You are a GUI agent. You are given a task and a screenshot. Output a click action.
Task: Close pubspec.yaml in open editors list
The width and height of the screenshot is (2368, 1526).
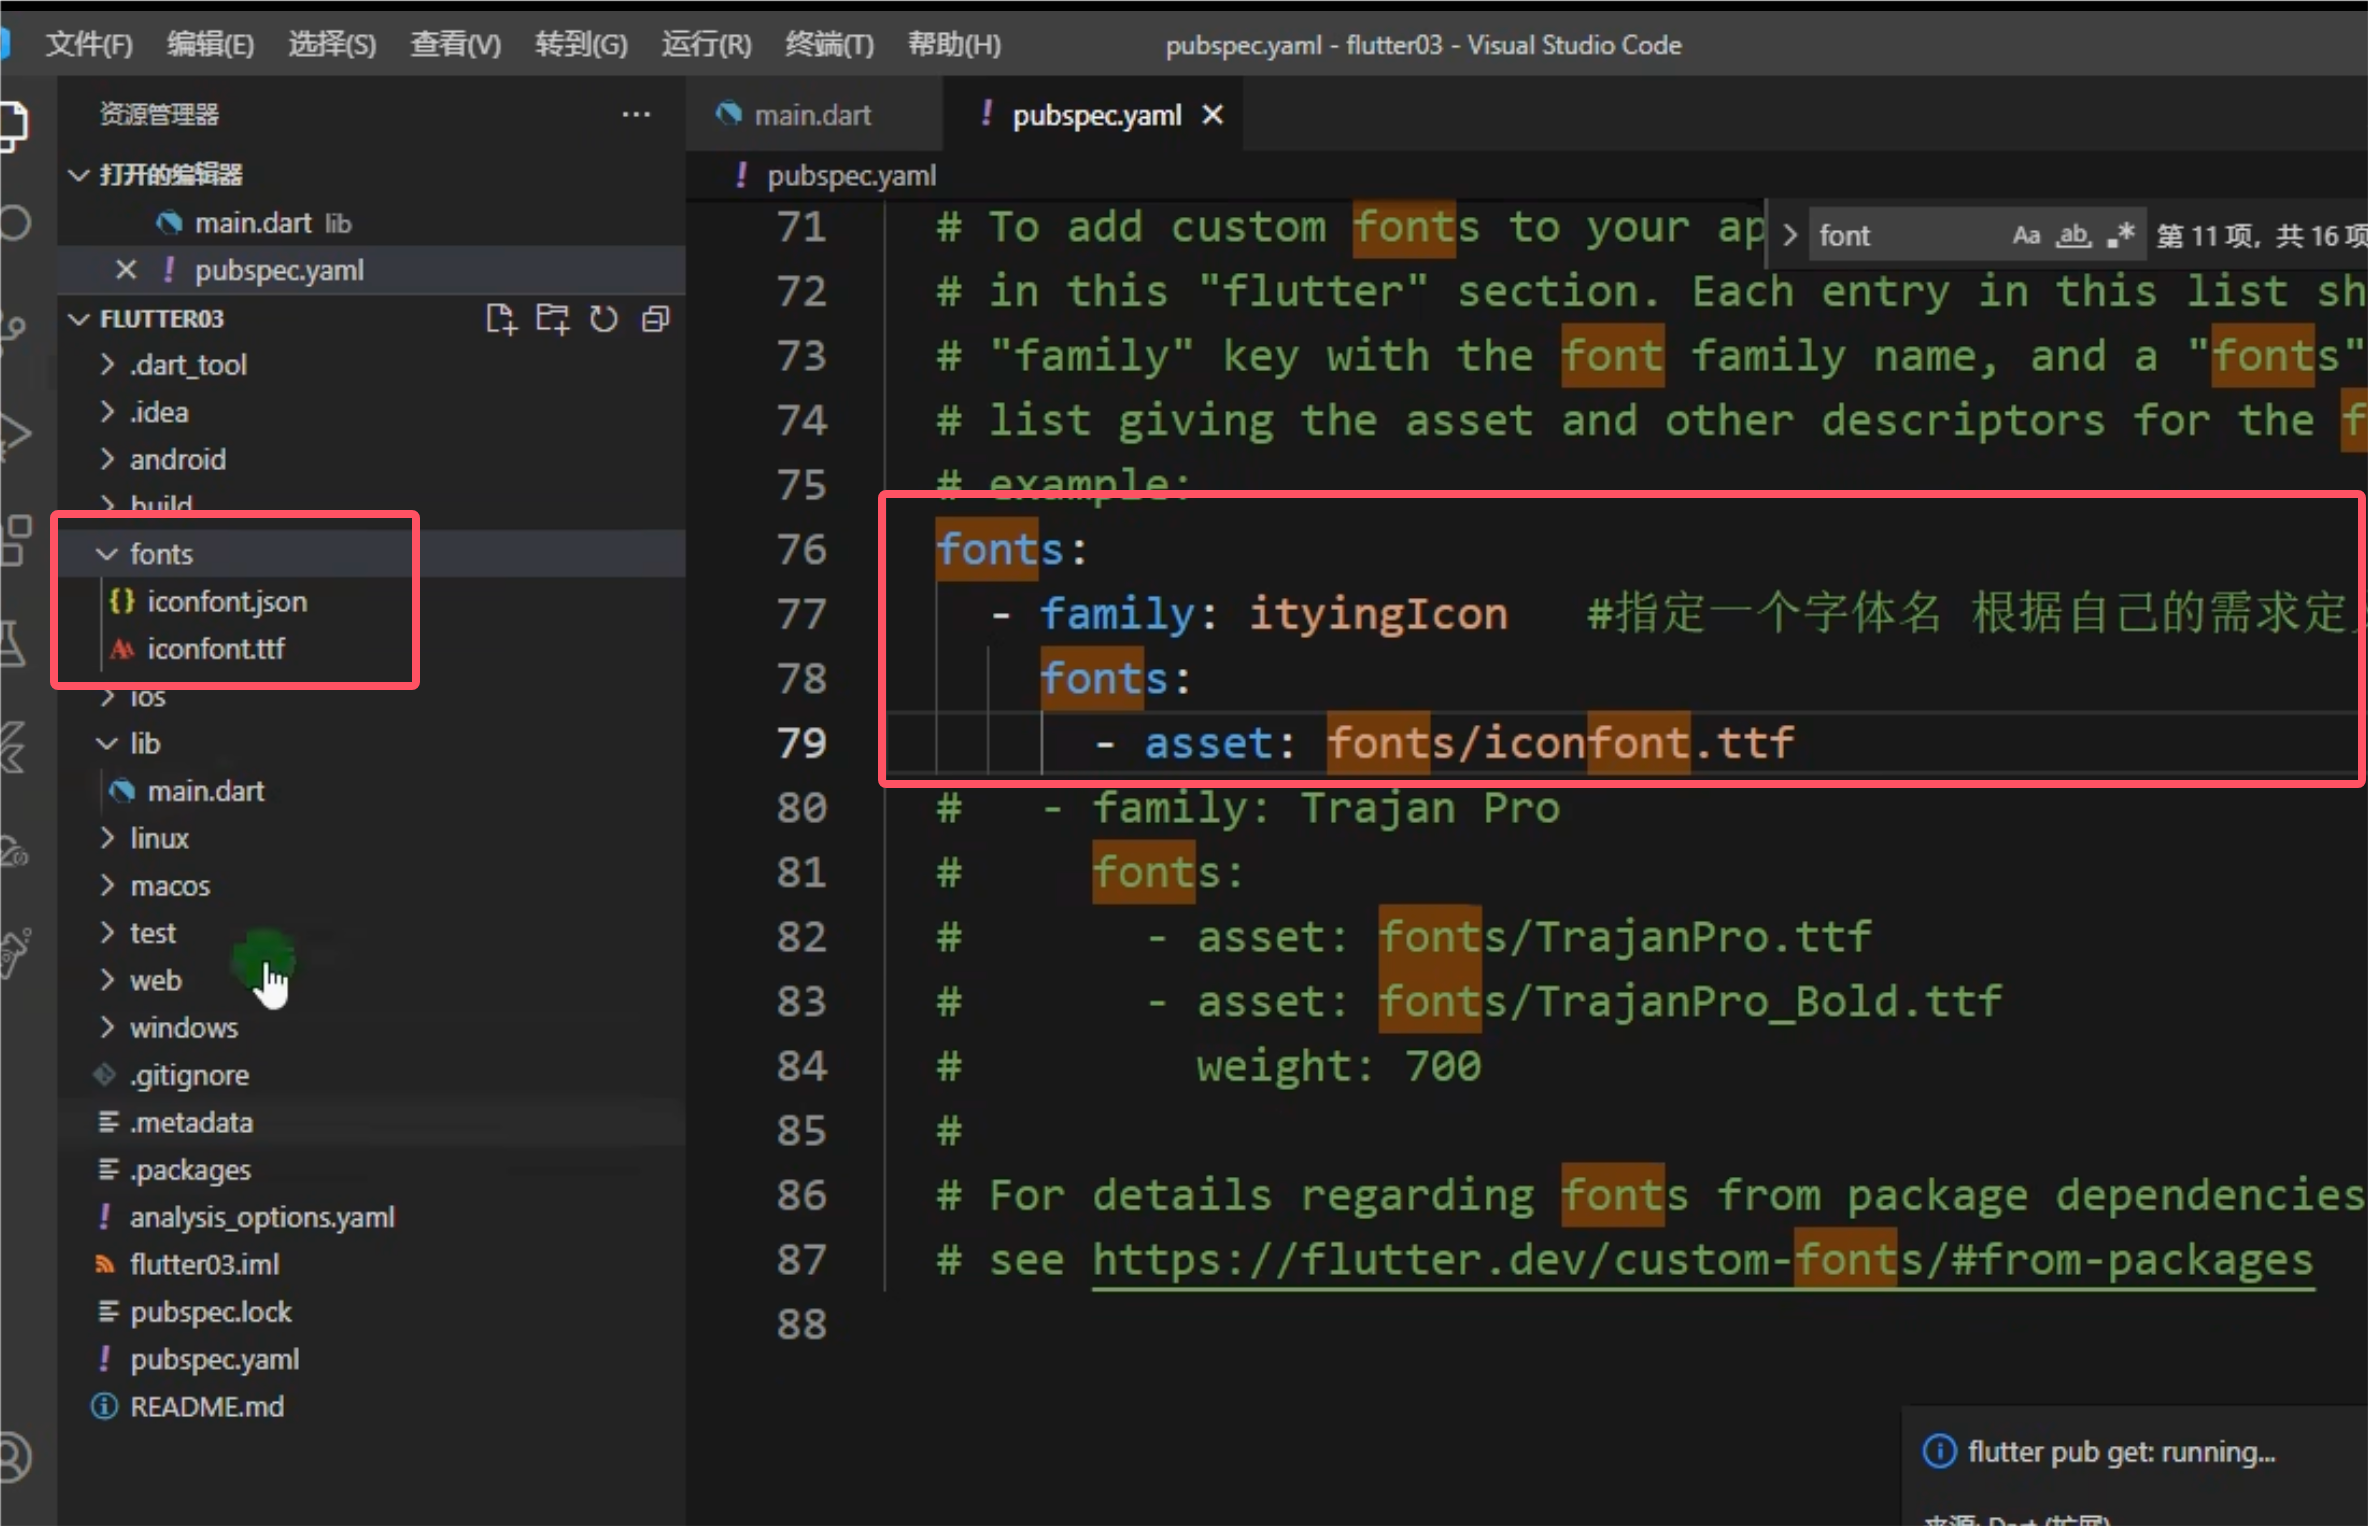[126, 270]
